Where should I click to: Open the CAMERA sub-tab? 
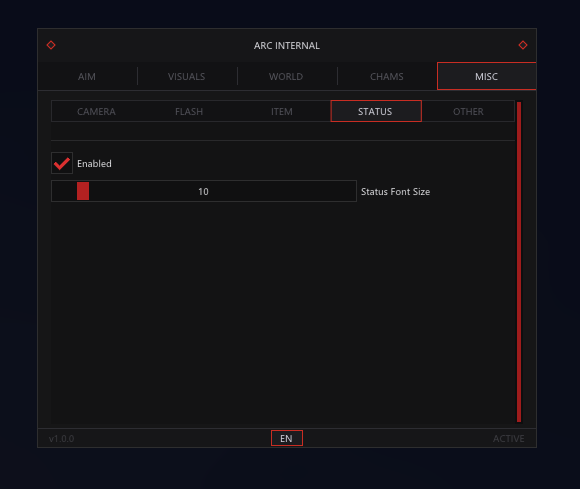(x=96, y=111)
